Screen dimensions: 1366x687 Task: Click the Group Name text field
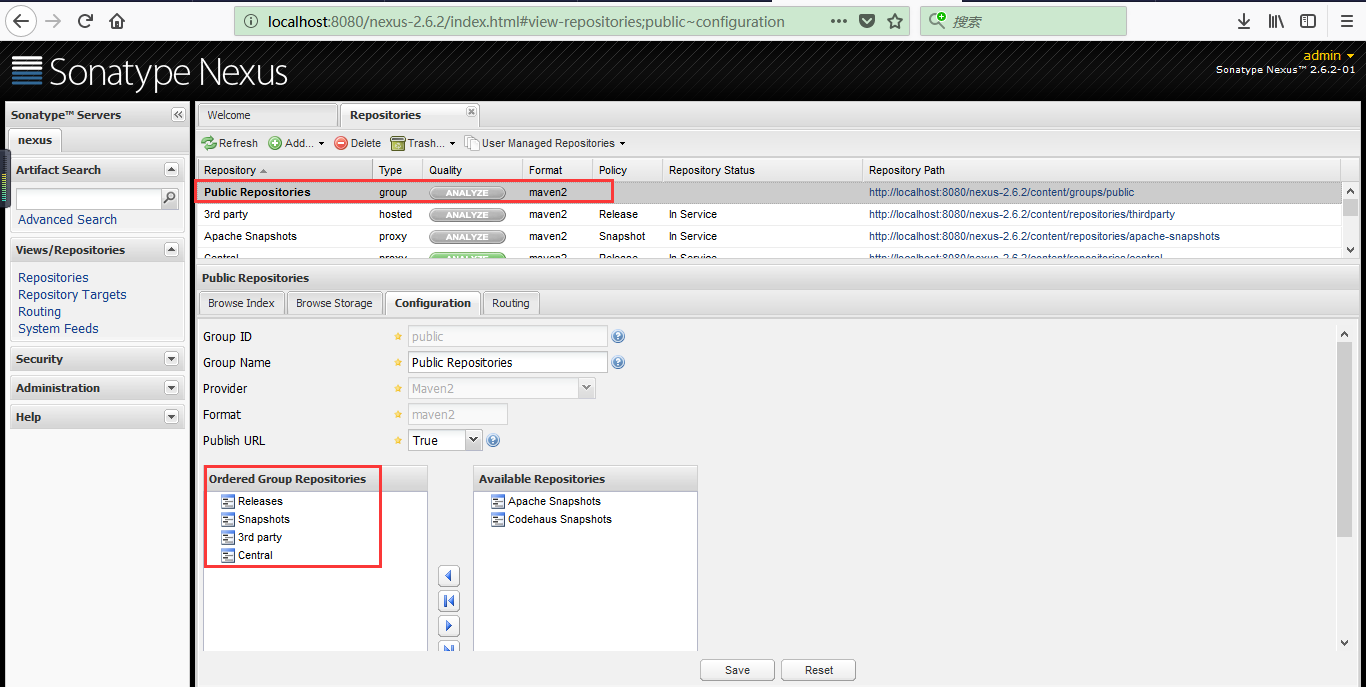click(507, 362)
